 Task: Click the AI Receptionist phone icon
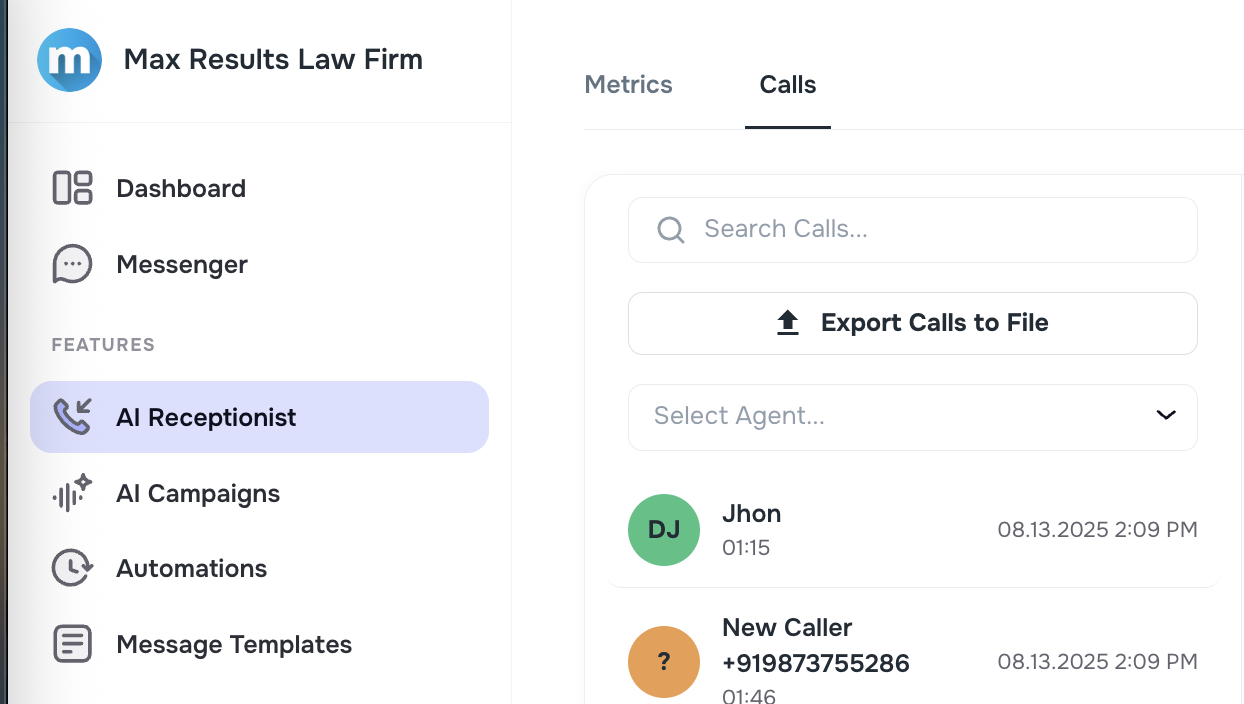[71, 416]
